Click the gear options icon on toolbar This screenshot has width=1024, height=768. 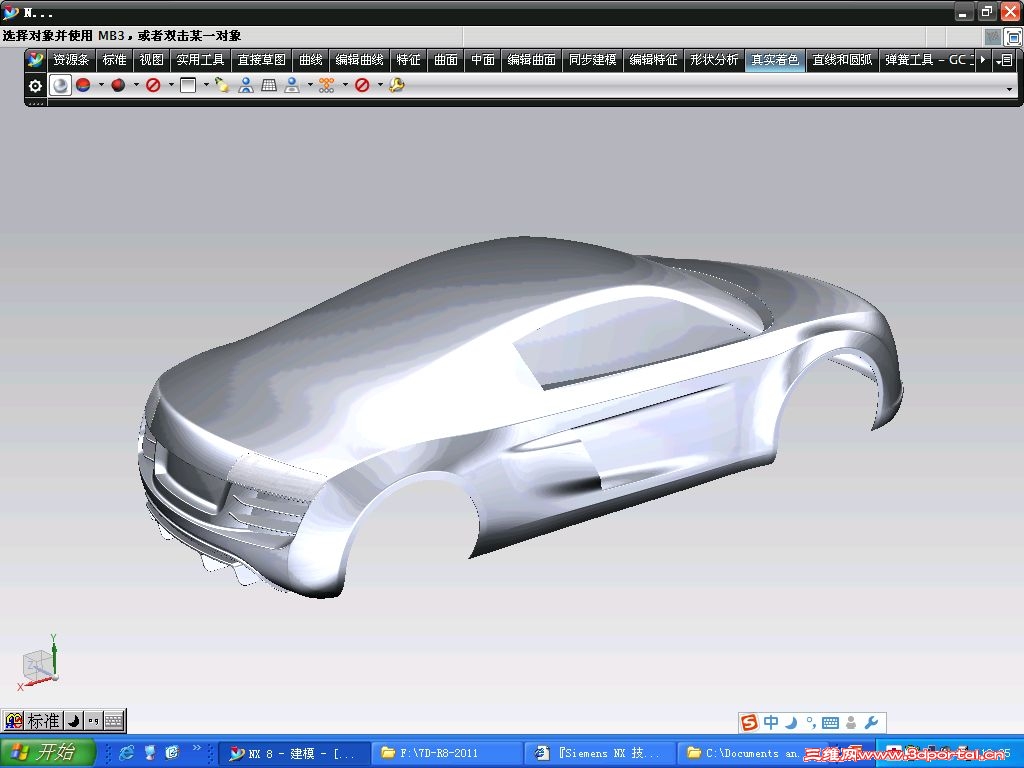coord(35,86)
